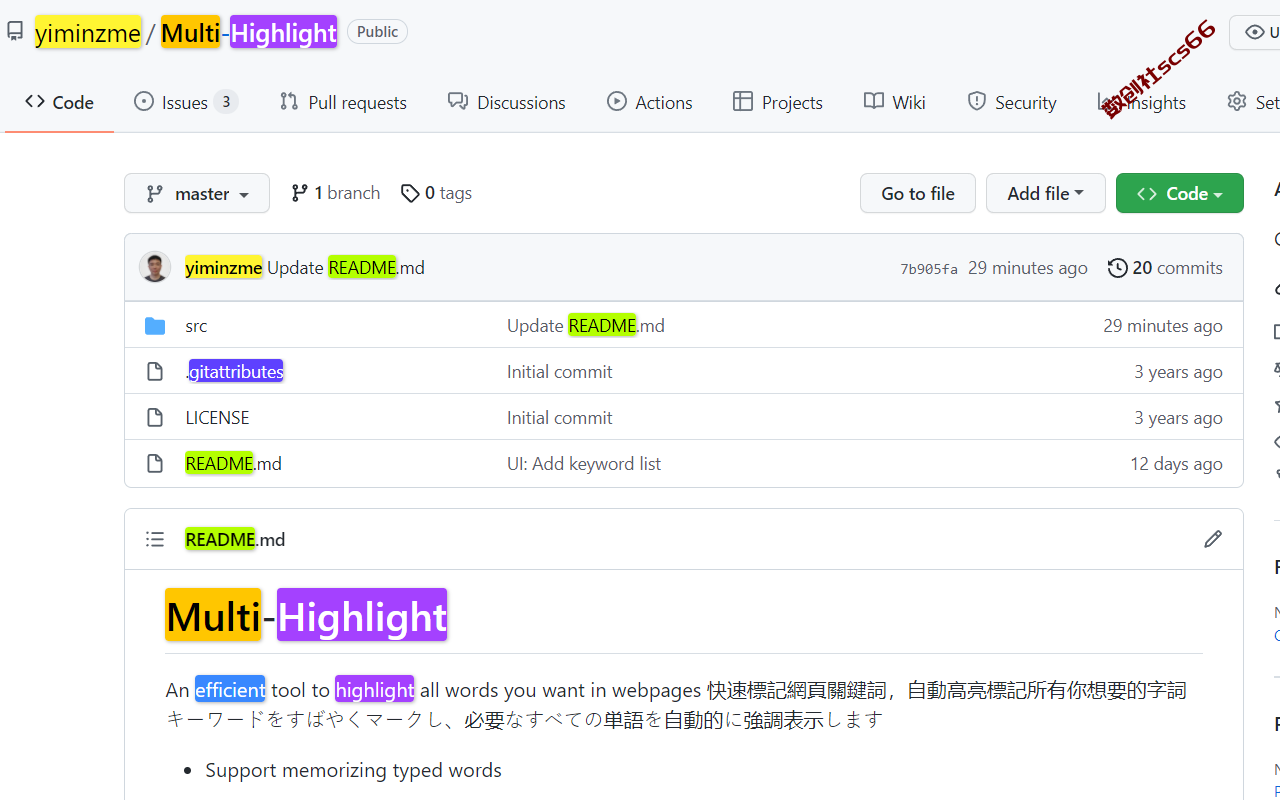1280x800 pixels.
Task: Open README.md in the file list
Action: tap(233, 463)
